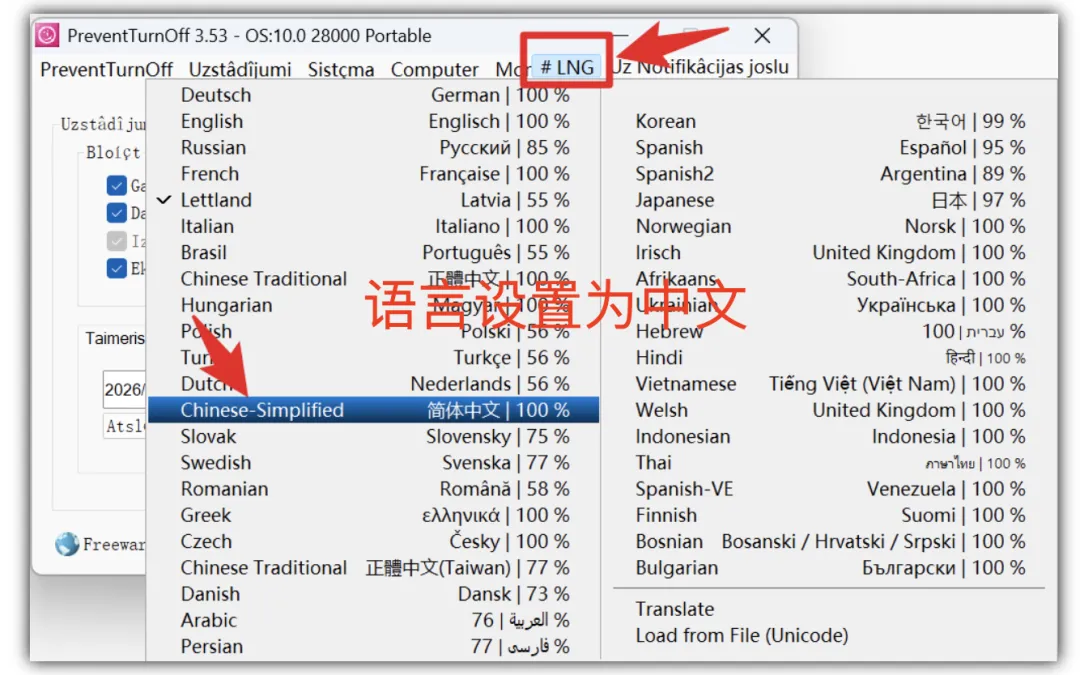Screen dimensions: 1080x675
Task: Select Norwegian language
Action: 829,226
